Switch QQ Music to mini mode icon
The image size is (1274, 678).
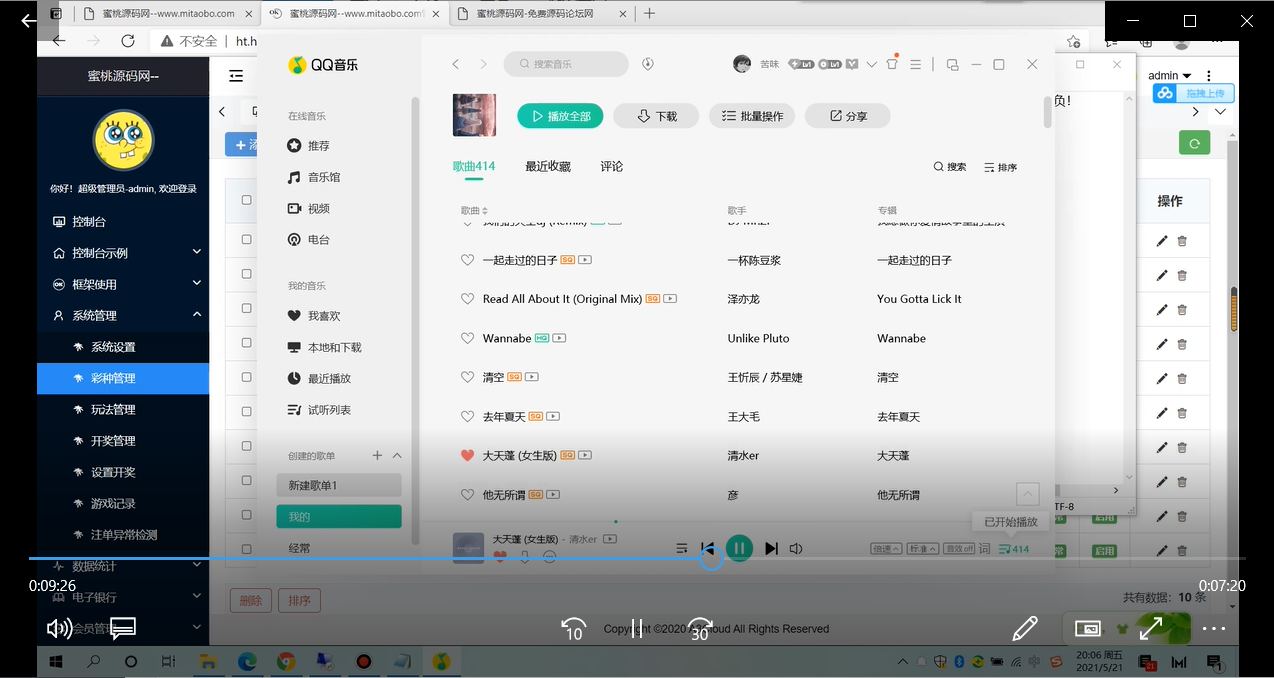[x=952, y=64]
